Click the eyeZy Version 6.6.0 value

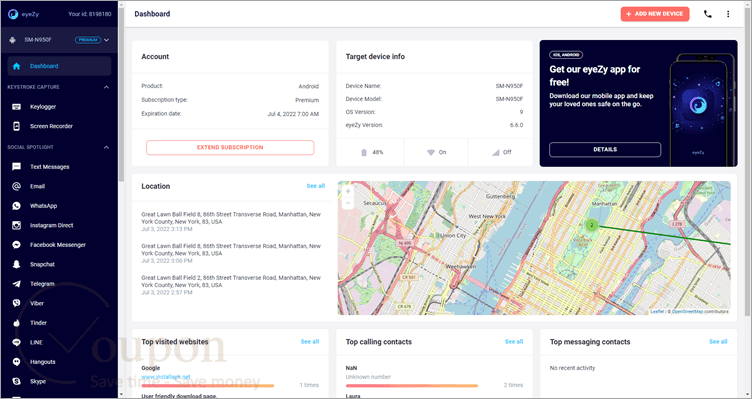516,125
